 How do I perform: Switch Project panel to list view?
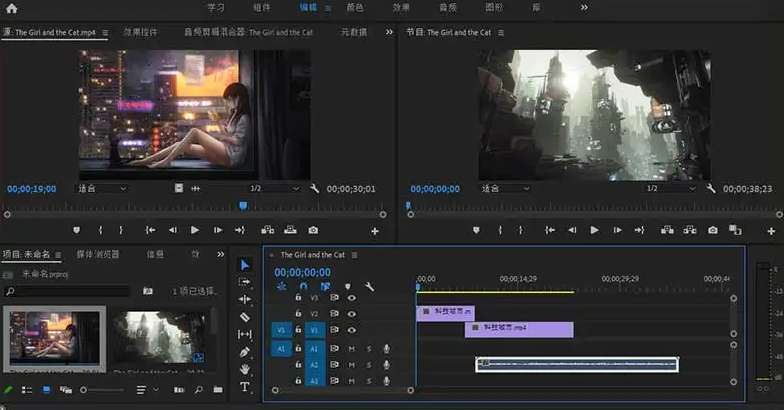point(27,390)
